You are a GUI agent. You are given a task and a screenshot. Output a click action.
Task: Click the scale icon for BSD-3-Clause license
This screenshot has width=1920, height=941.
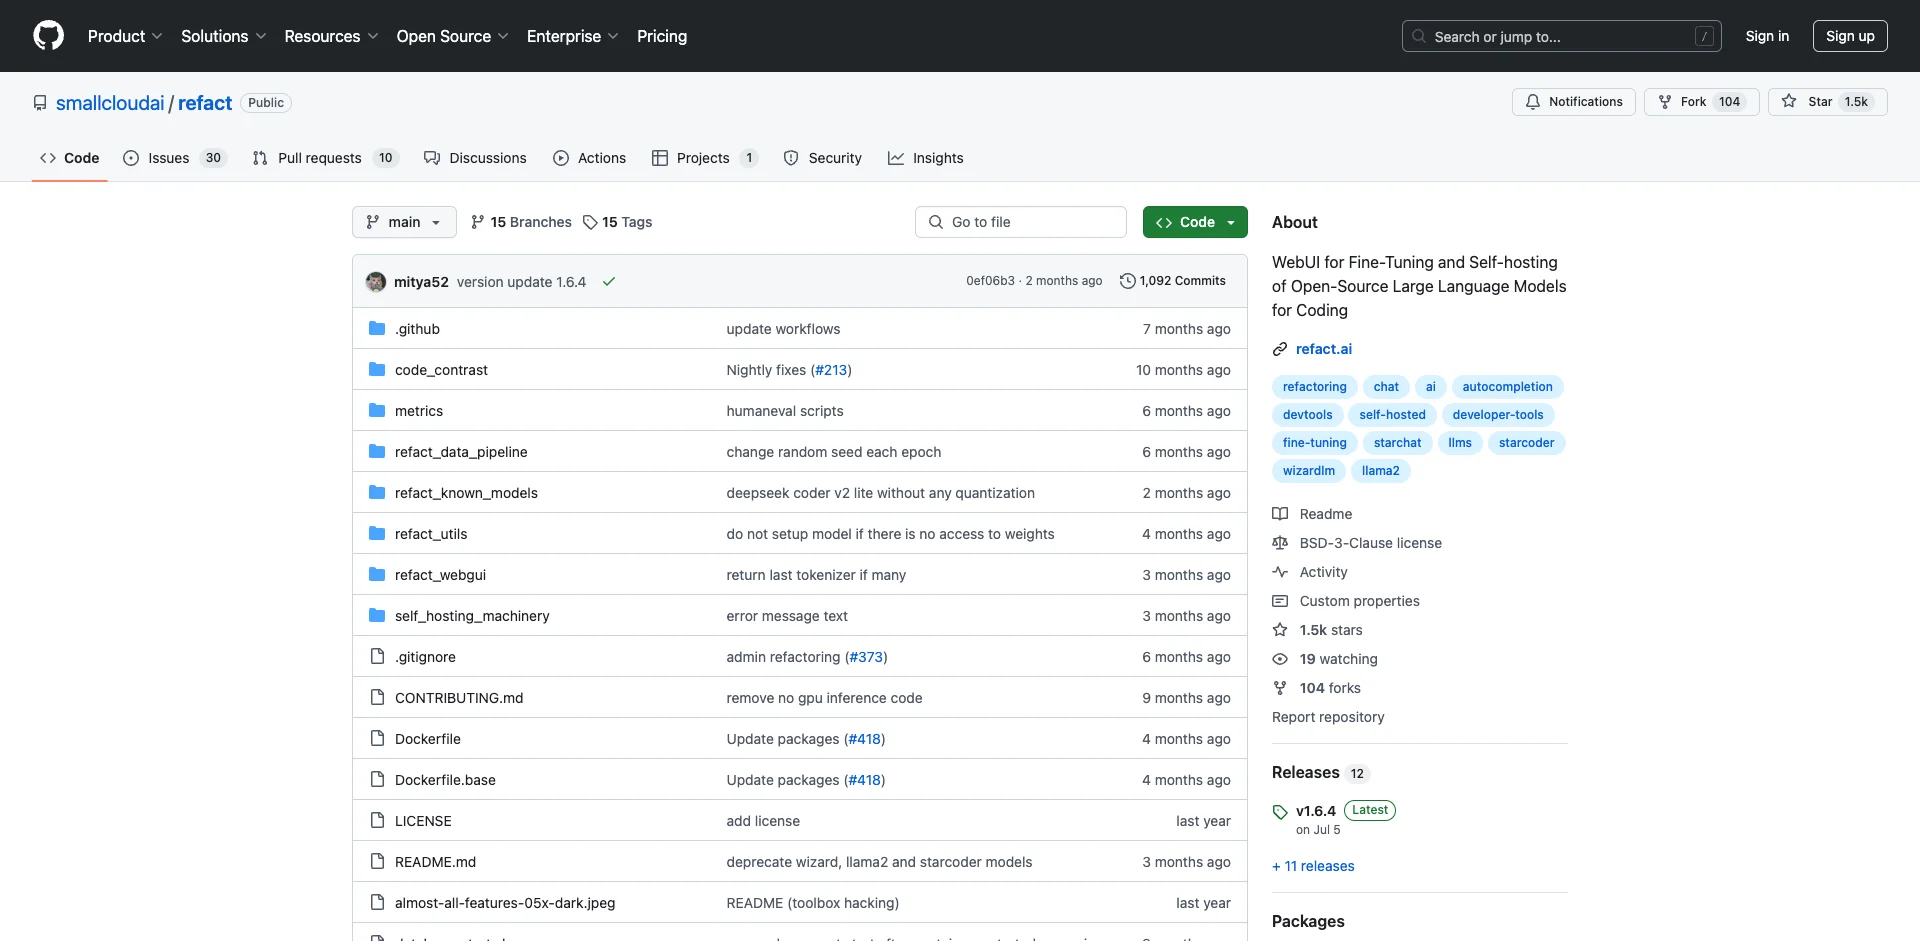pyautogui.click(x=1280, y=543)
